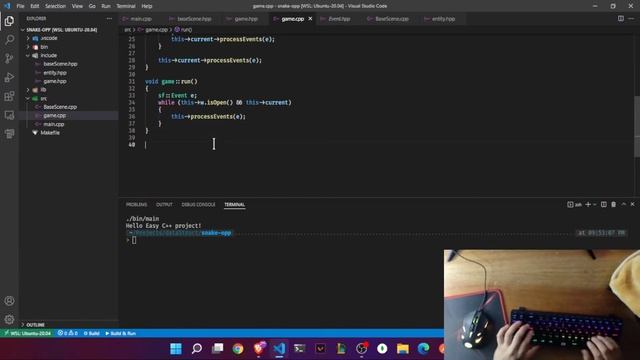Click the Build status bar button
This screenshot has width=640, height=360.
[x=91, y=333]
